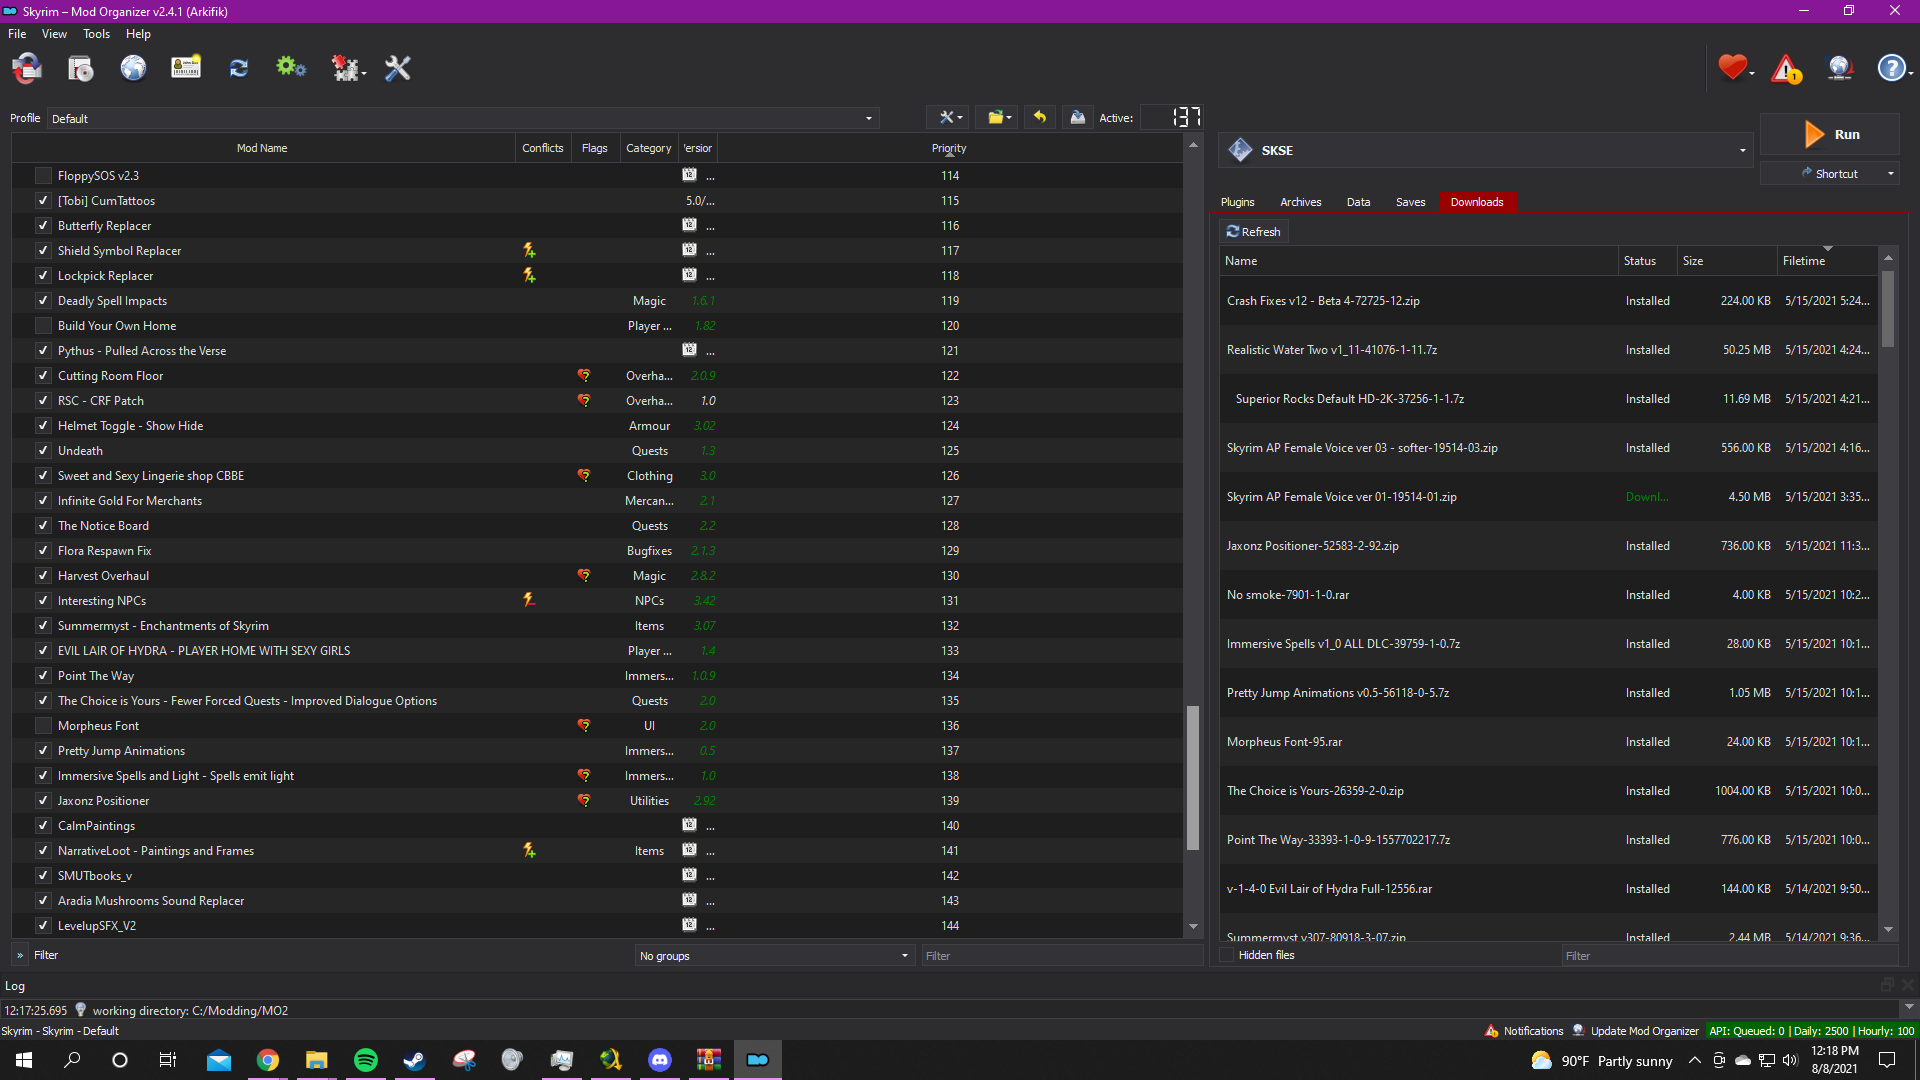Uncheck the Deadly Spell Impacts mod
This screenshot has height=1080, width=1920.
[x=43, y=301]
